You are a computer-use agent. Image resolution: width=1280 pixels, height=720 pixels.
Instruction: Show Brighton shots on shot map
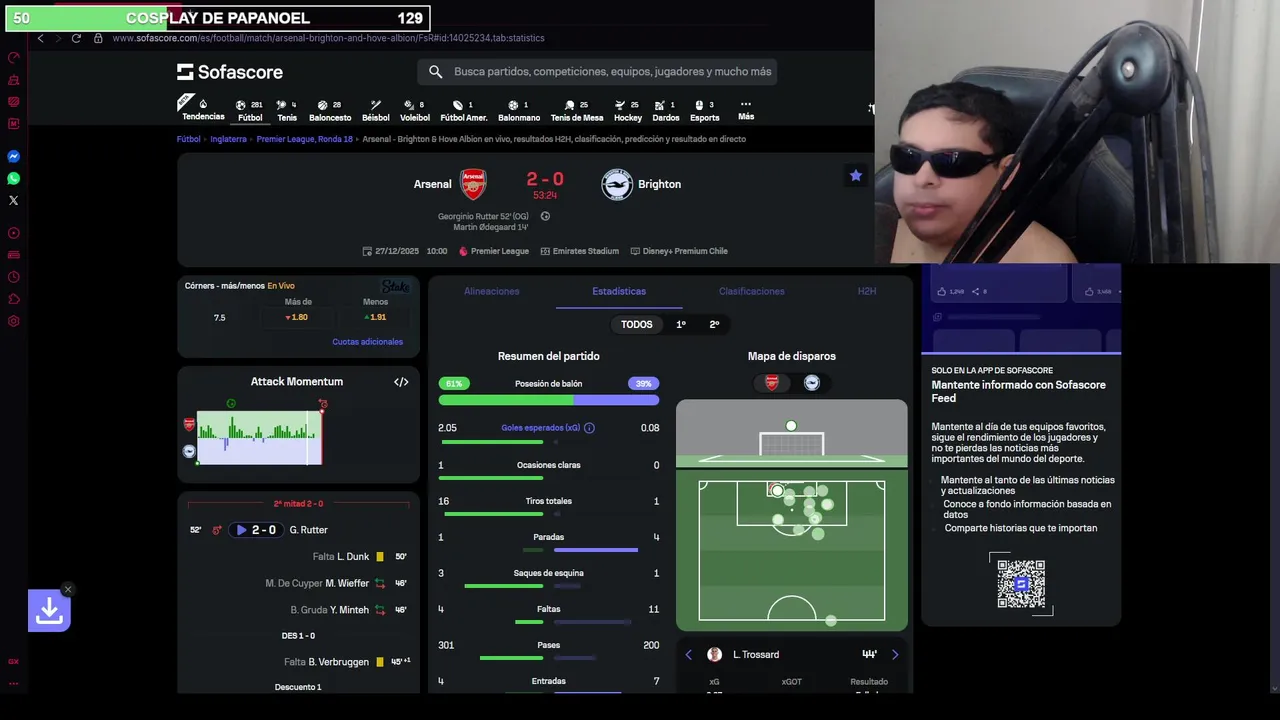[x=812, y=383]
